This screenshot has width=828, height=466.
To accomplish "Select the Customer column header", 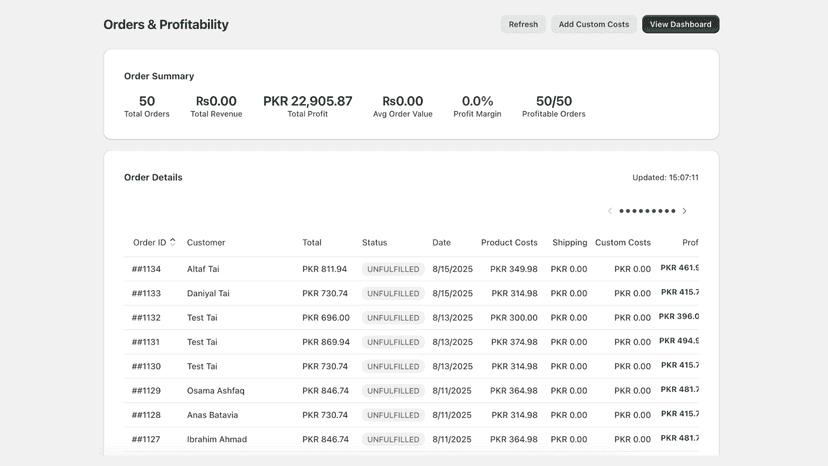I will (x=206, y=243).
